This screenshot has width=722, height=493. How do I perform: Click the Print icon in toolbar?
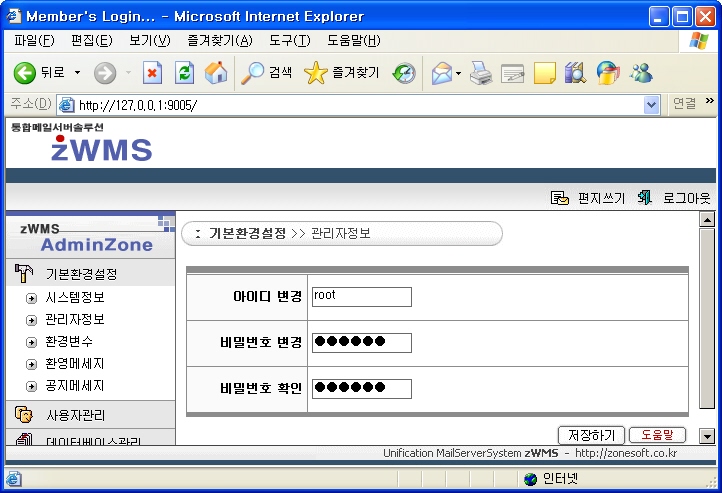(481, 73)
